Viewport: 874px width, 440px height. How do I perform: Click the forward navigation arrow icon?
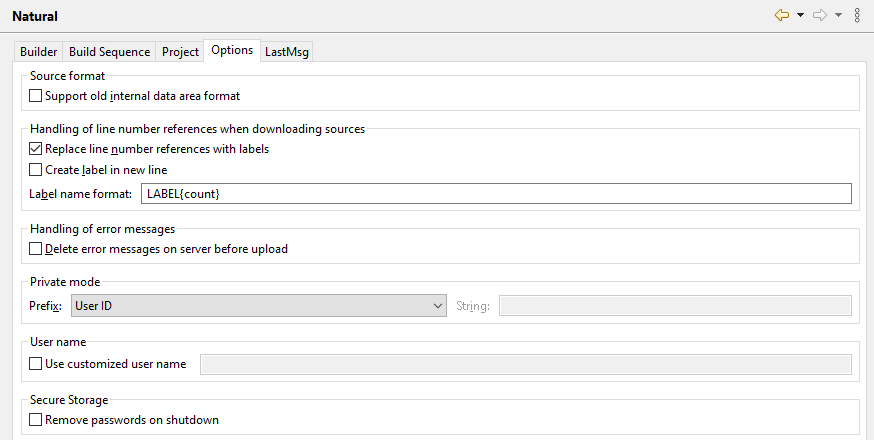coord(820,15)
